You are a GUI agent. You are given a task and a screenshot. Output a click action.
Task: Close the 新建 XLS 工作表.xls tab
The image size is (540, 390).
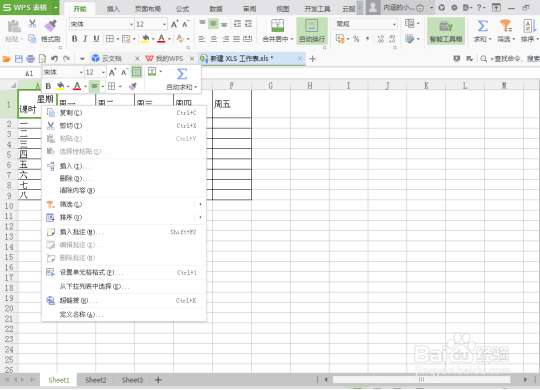coord(300,59)
